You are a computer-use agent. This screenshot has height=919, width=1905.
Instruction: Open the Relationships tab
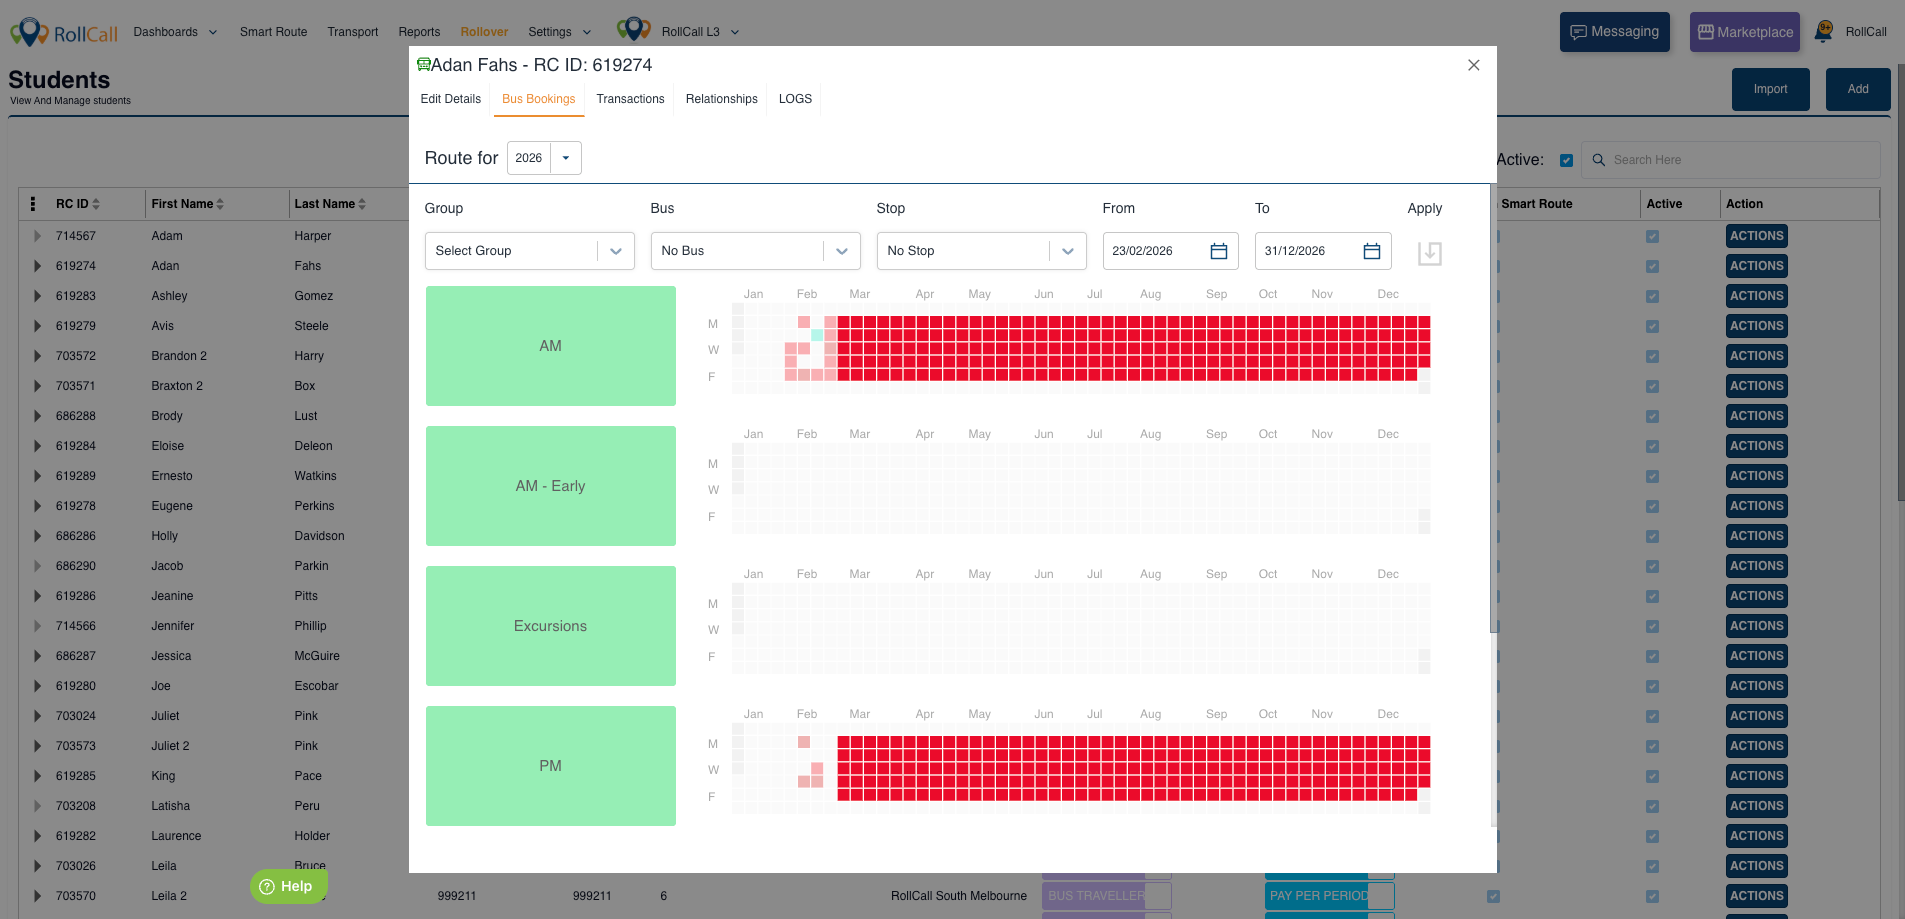point(721,99)
